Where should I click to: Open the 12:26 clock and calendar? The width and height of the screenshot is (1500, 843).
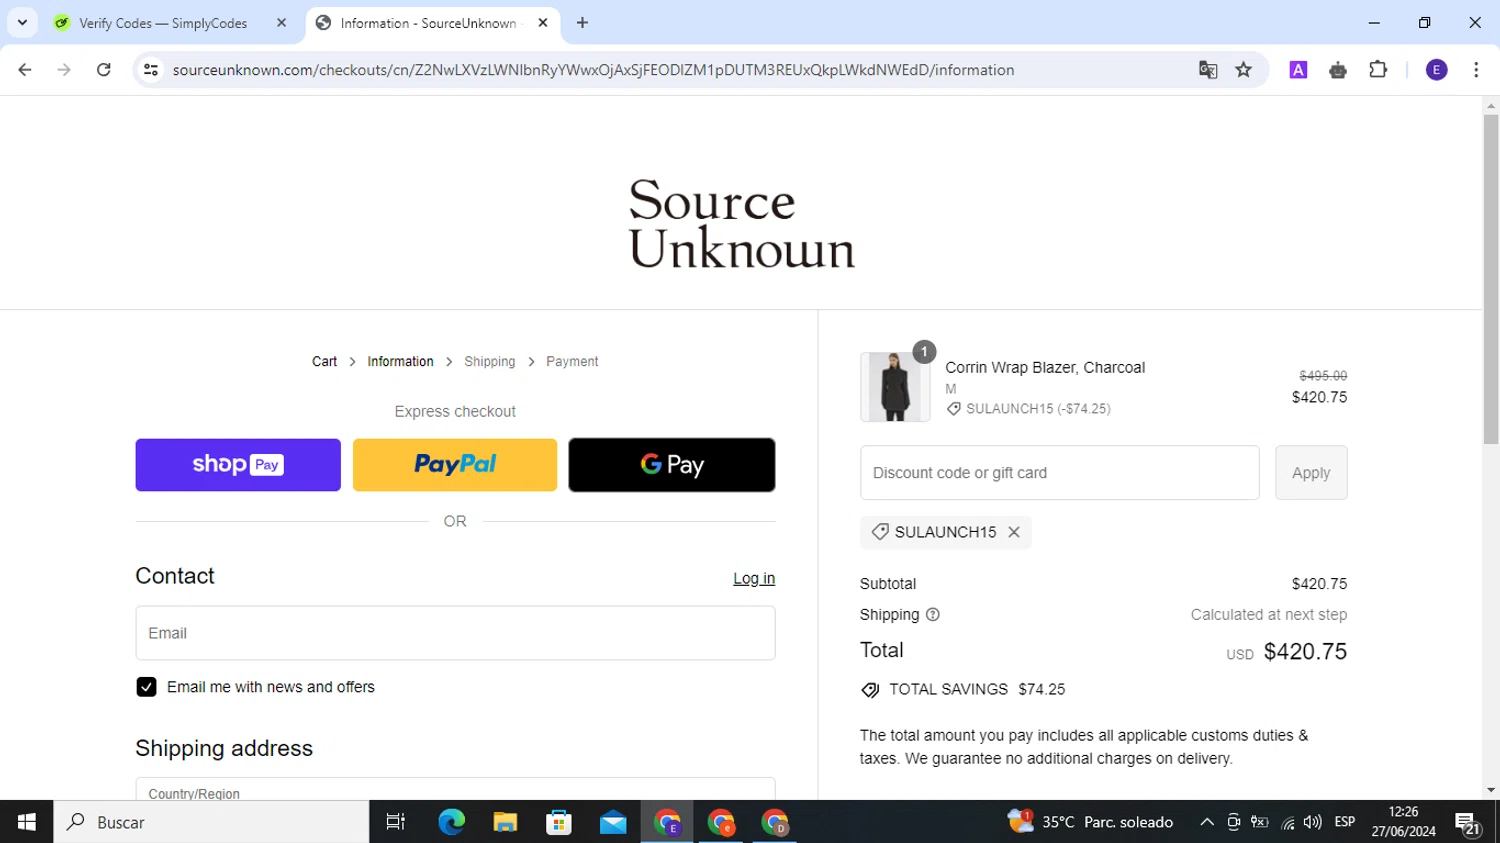(1403, 822)
